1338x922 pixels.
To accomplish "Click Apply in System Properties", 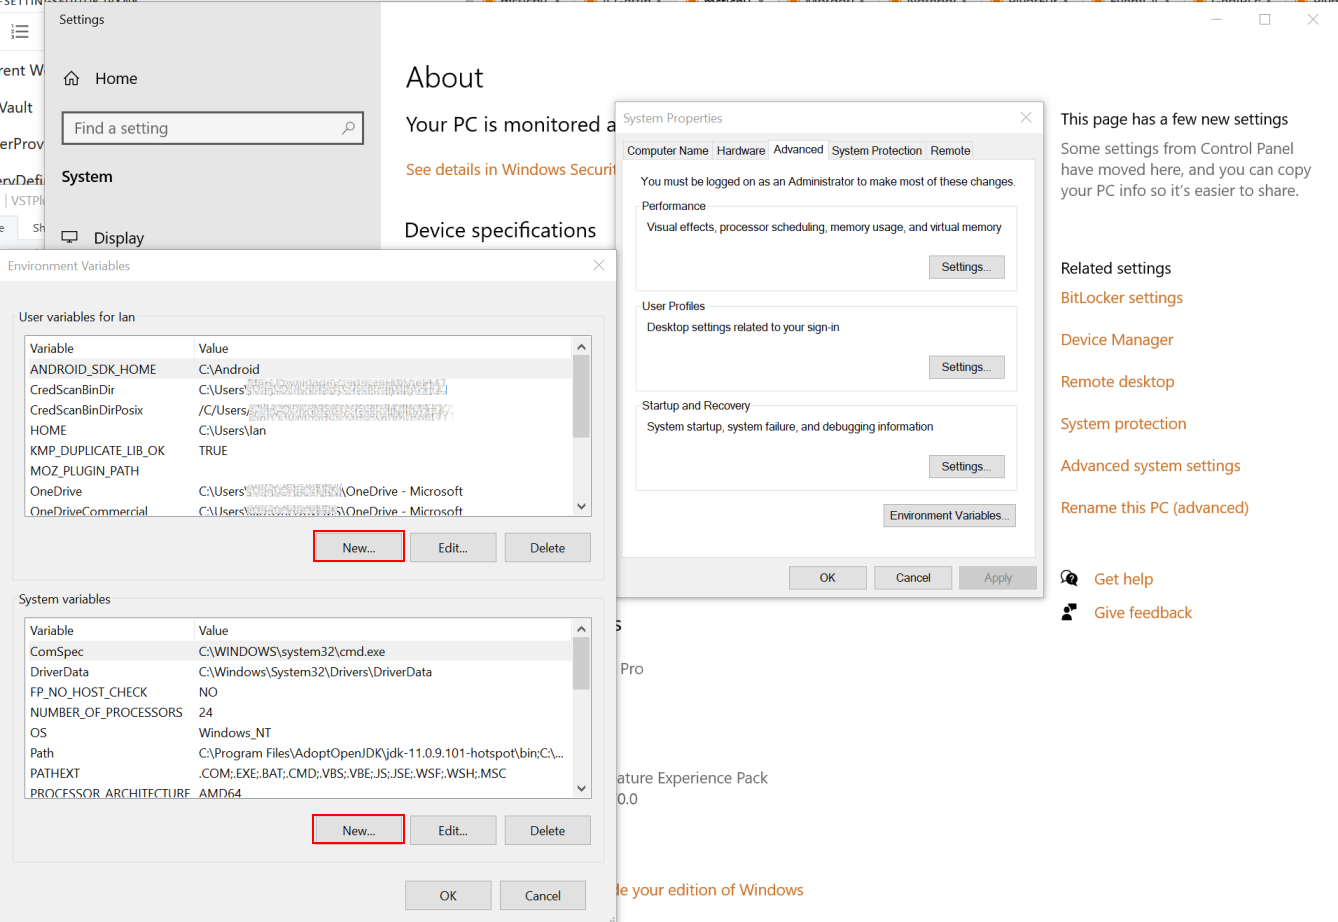I will click(998, 577).
